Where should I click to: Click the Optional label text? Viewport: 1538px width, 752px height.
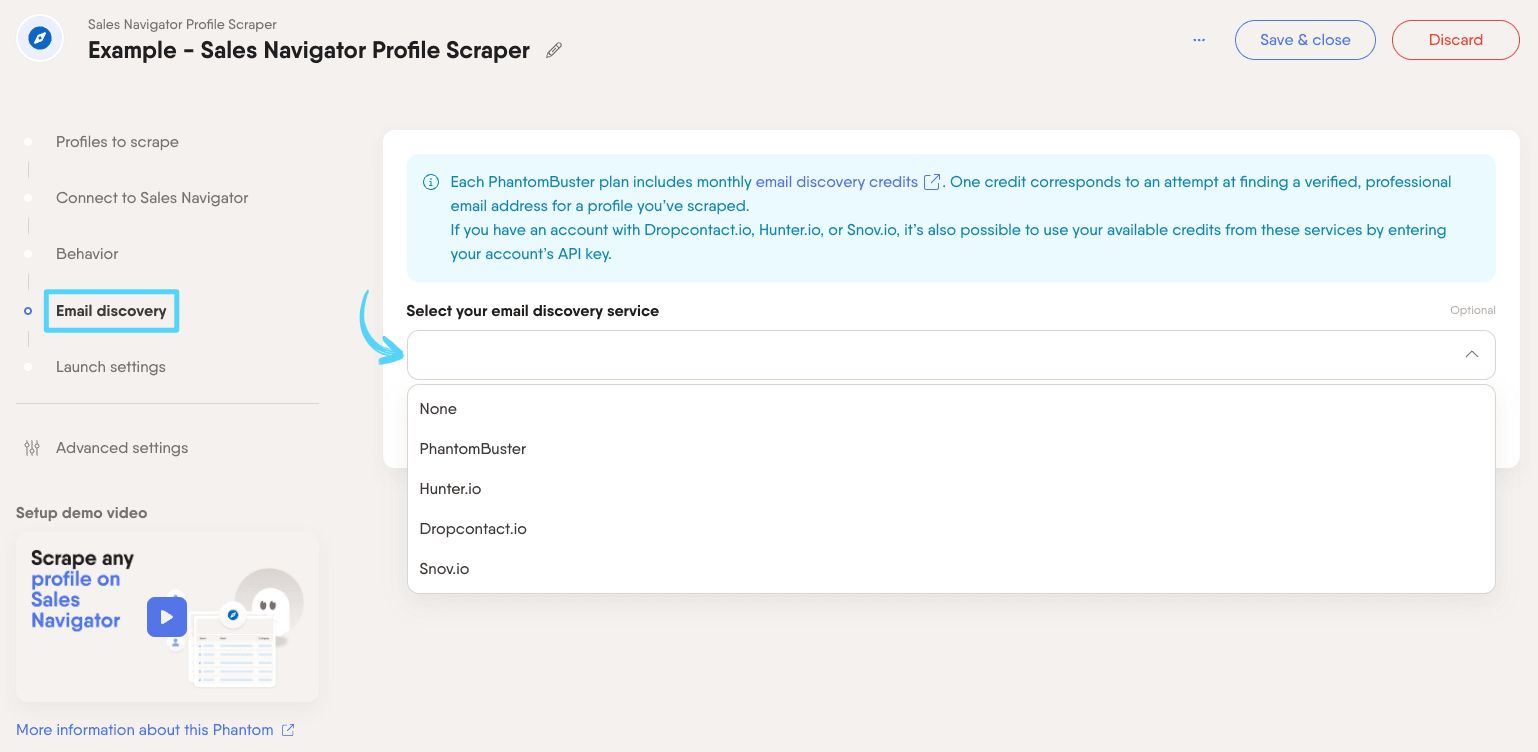point(1473,311)
